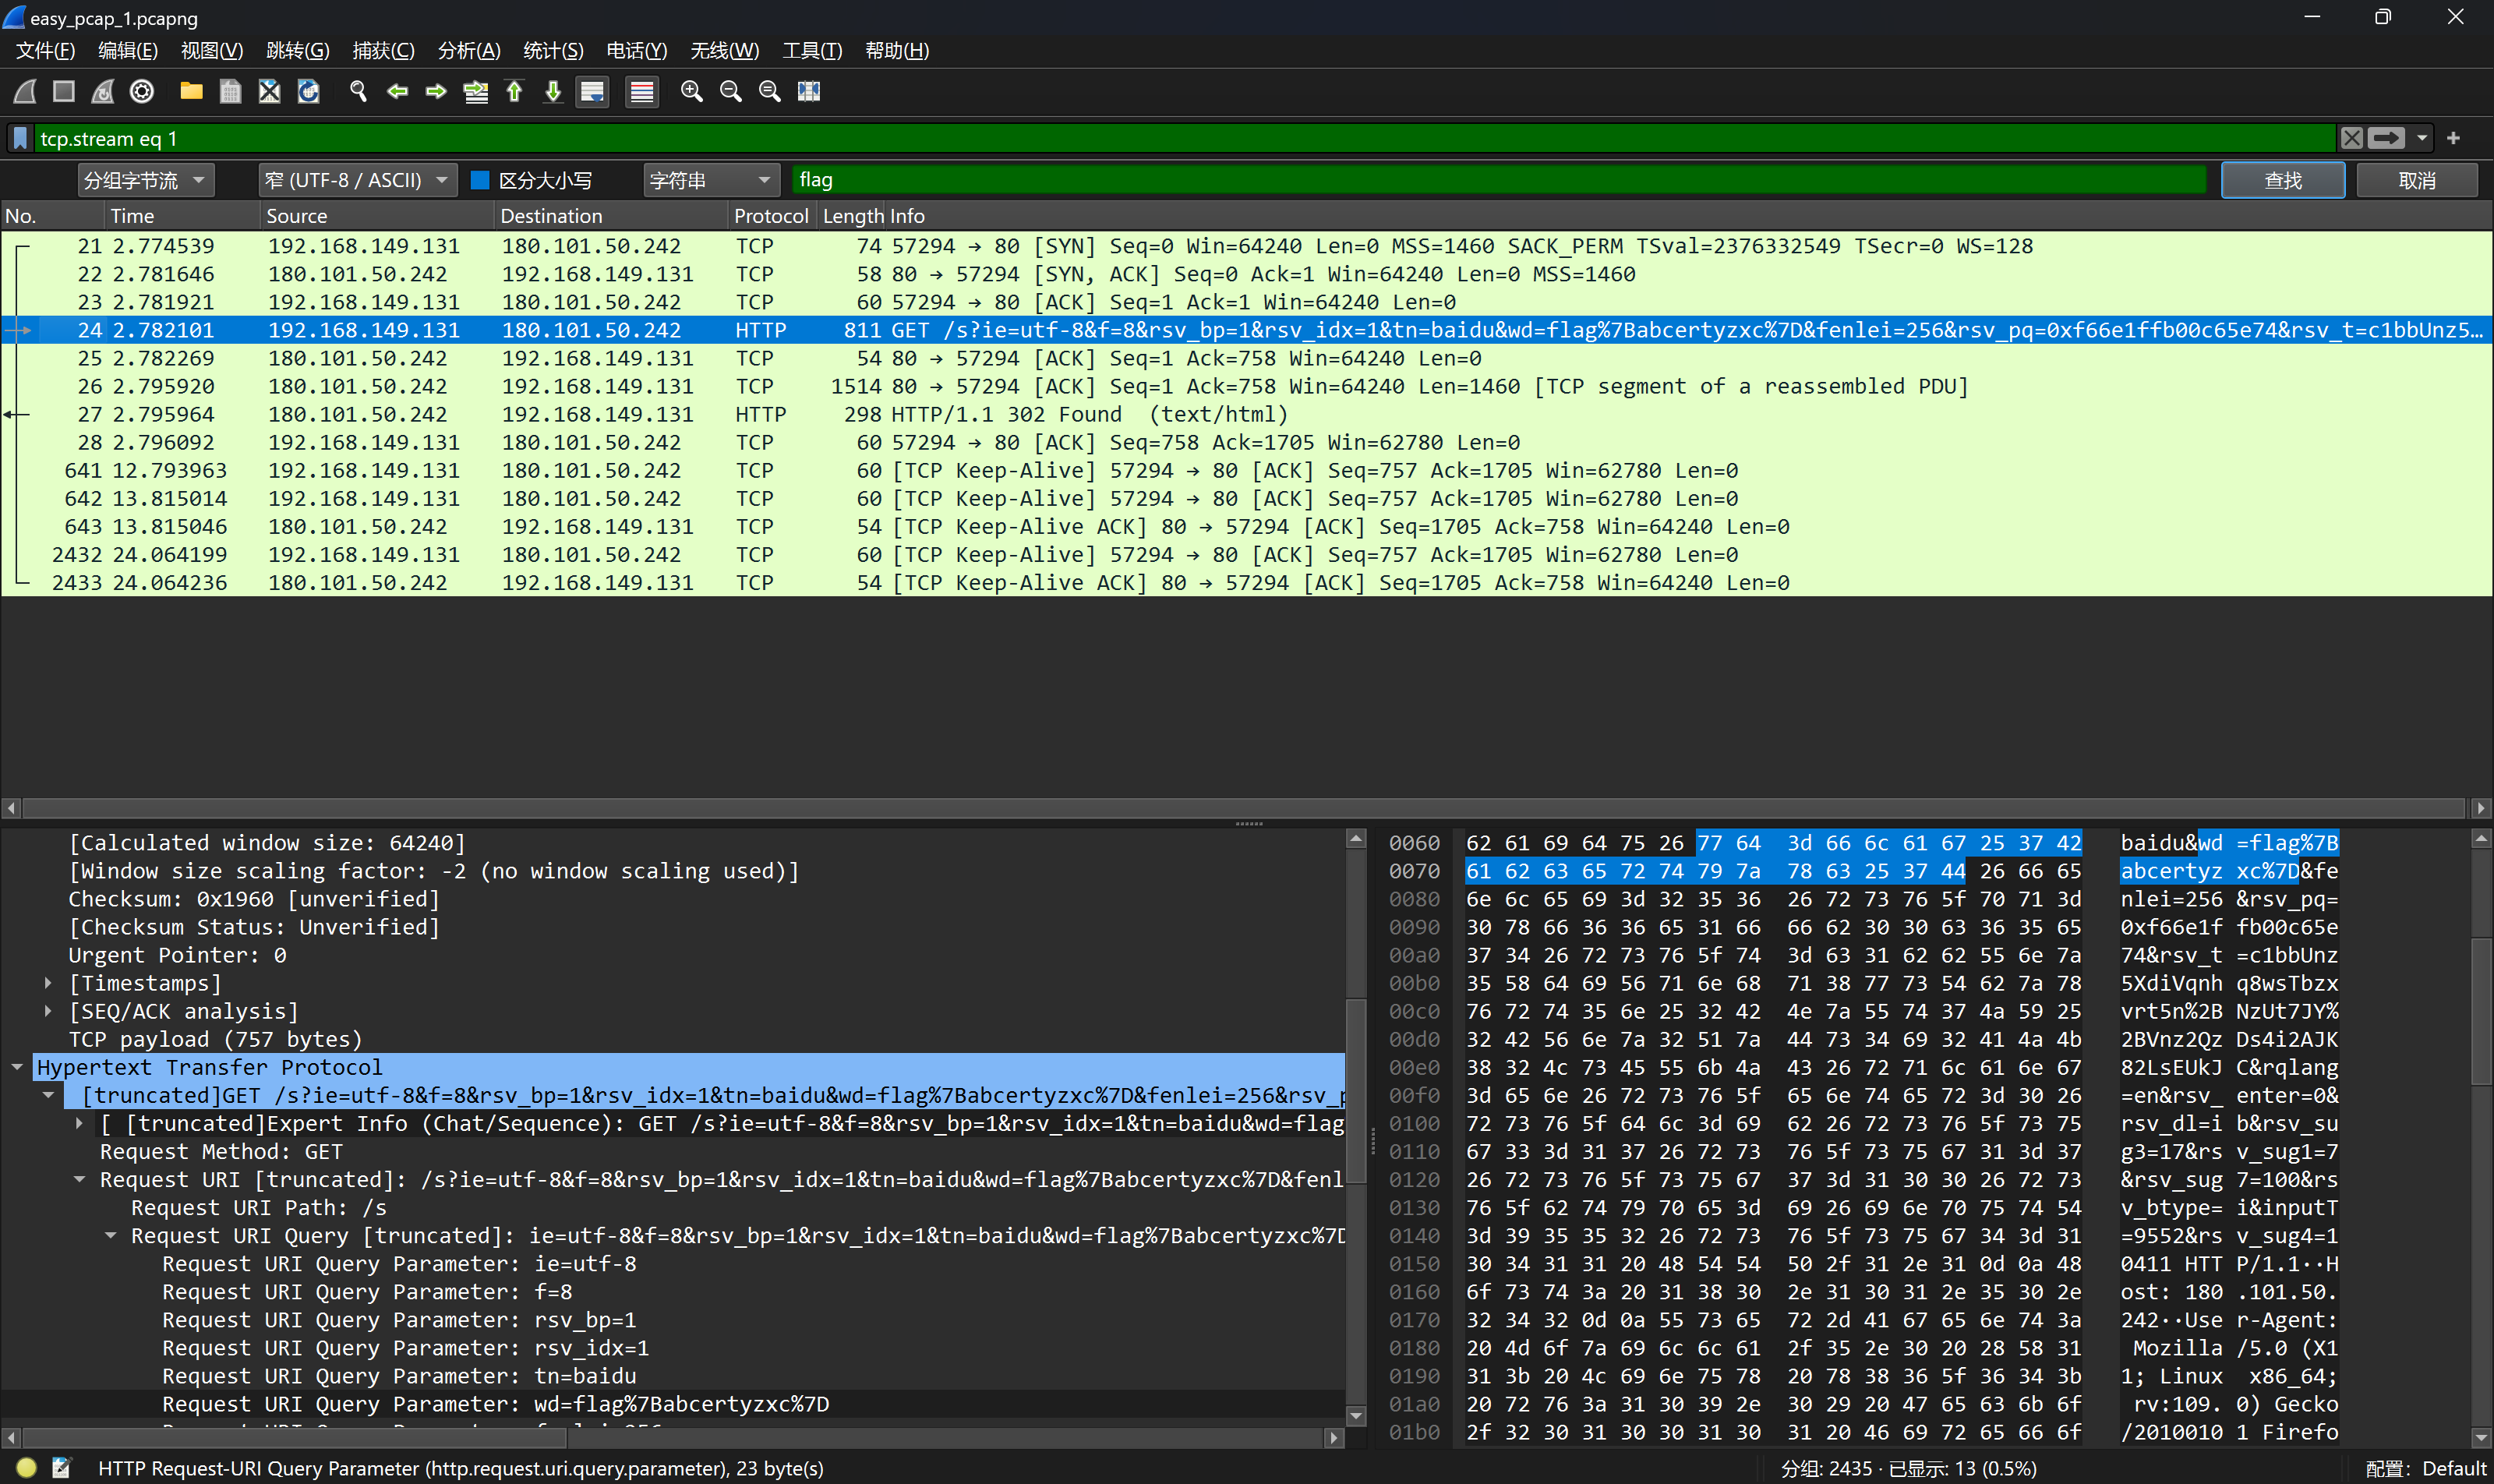The height and width of the screenshot is (1484, 2494).
Task: Clear the display filter X icon
Action: tap(2352, 138)
